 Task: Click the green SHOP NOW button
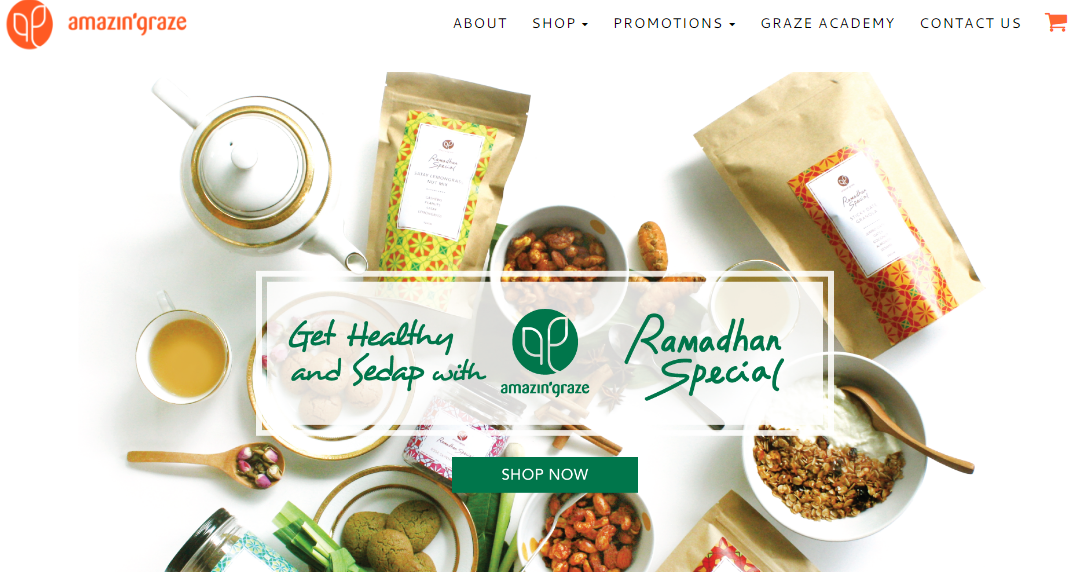pyautogui.click(x=545, y=475)
